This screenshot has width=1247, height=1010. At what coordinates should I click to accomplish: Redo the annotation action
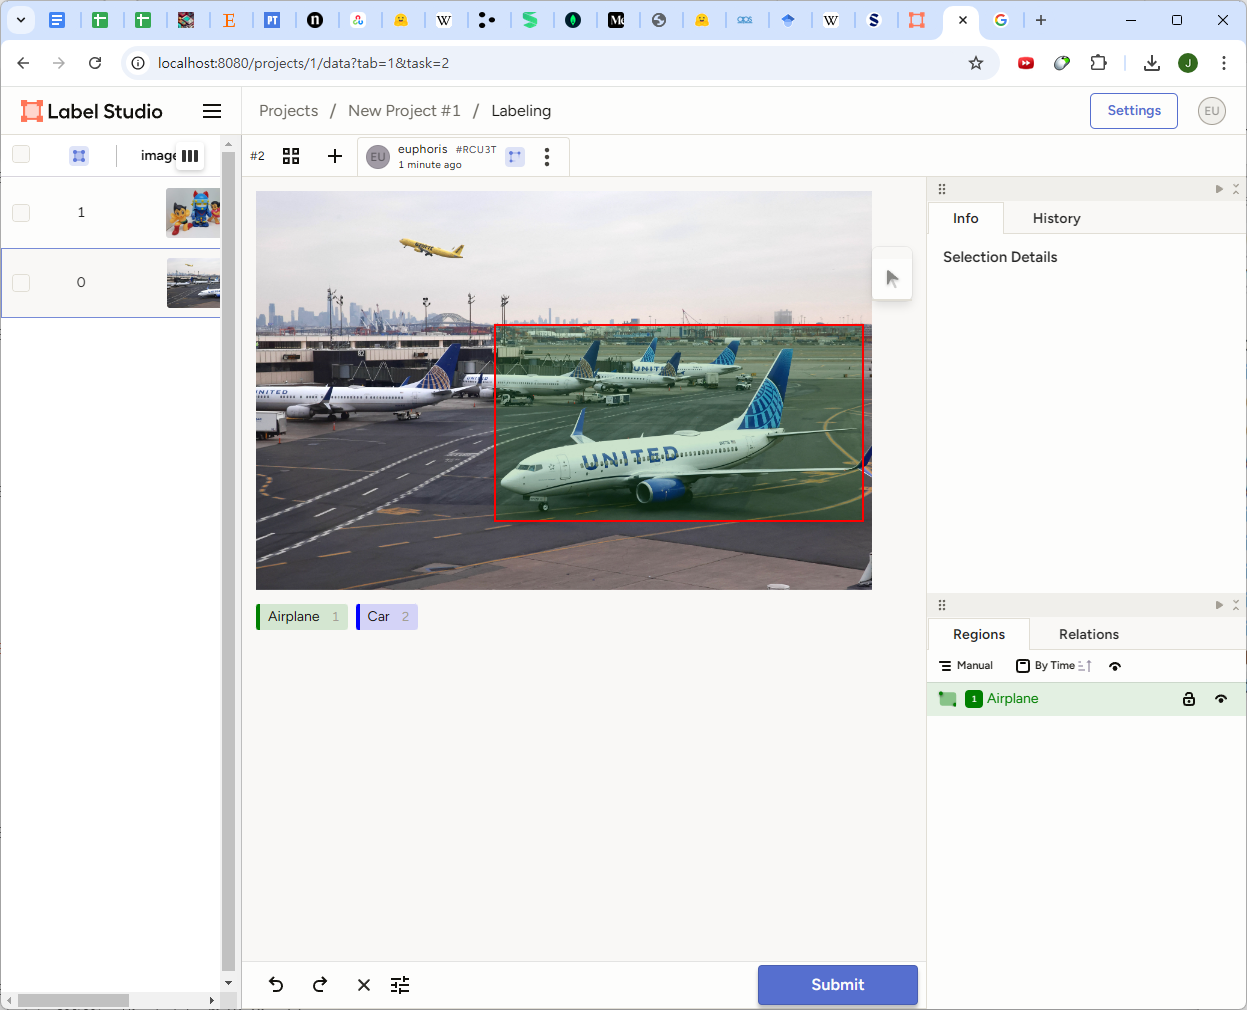320,985
